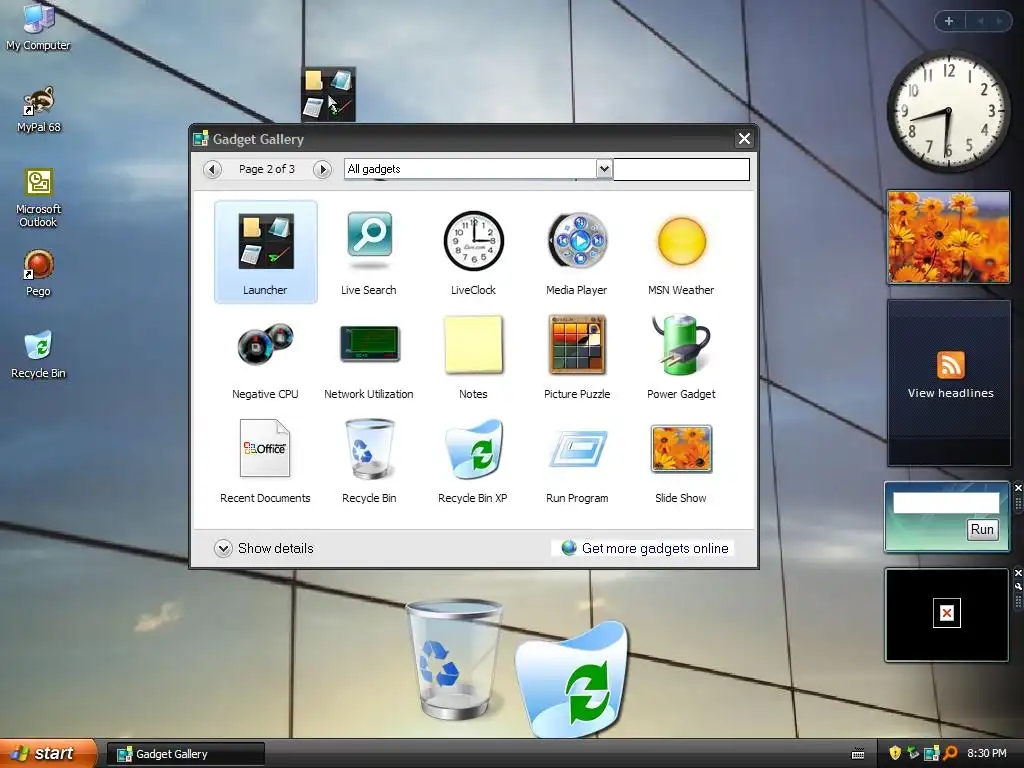Open My Computer desktop icon
1024x768 pixels.
point(38,26)
